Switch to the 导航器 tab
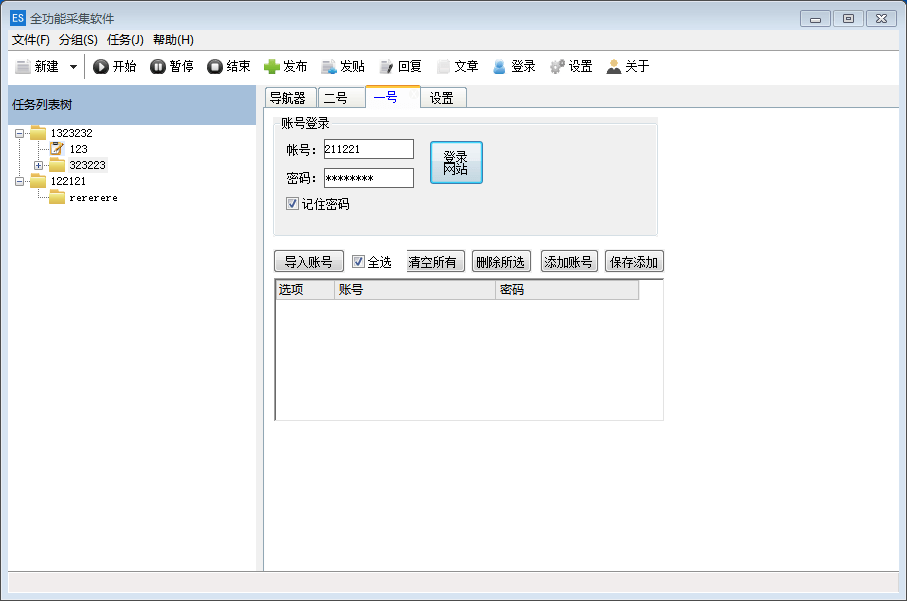Screen dimensions: 907x601 (x=291, y=97)
